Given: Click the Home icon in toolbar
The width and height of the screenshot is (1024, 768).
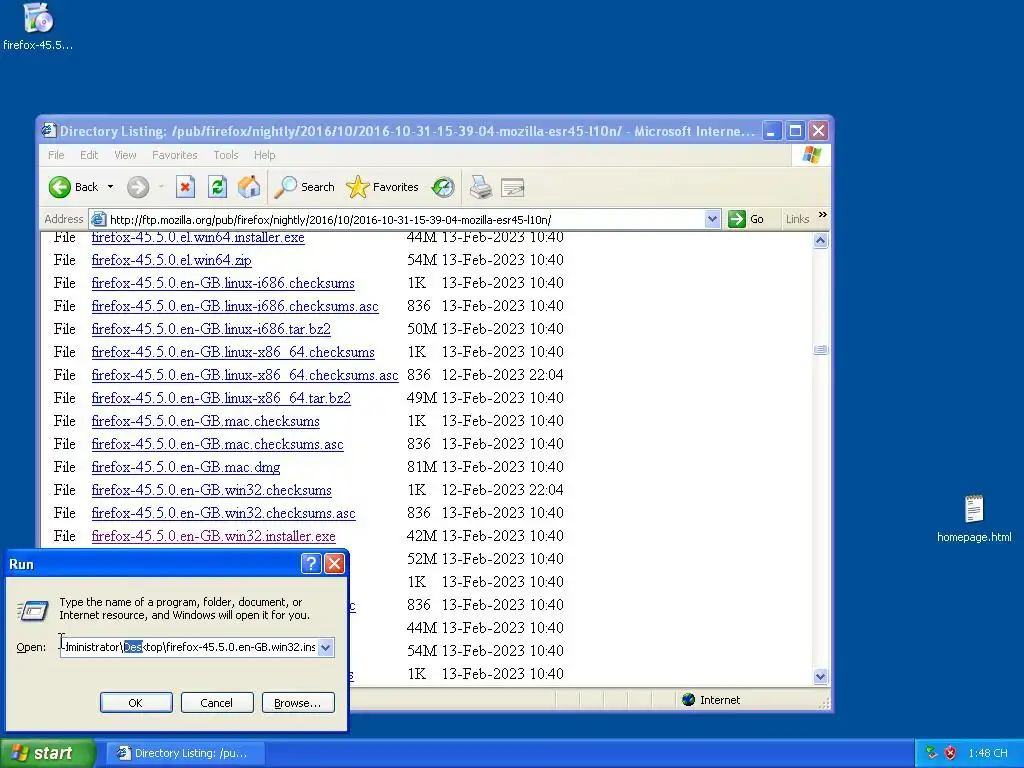Looking at the screenshot, I should [249, 187].
